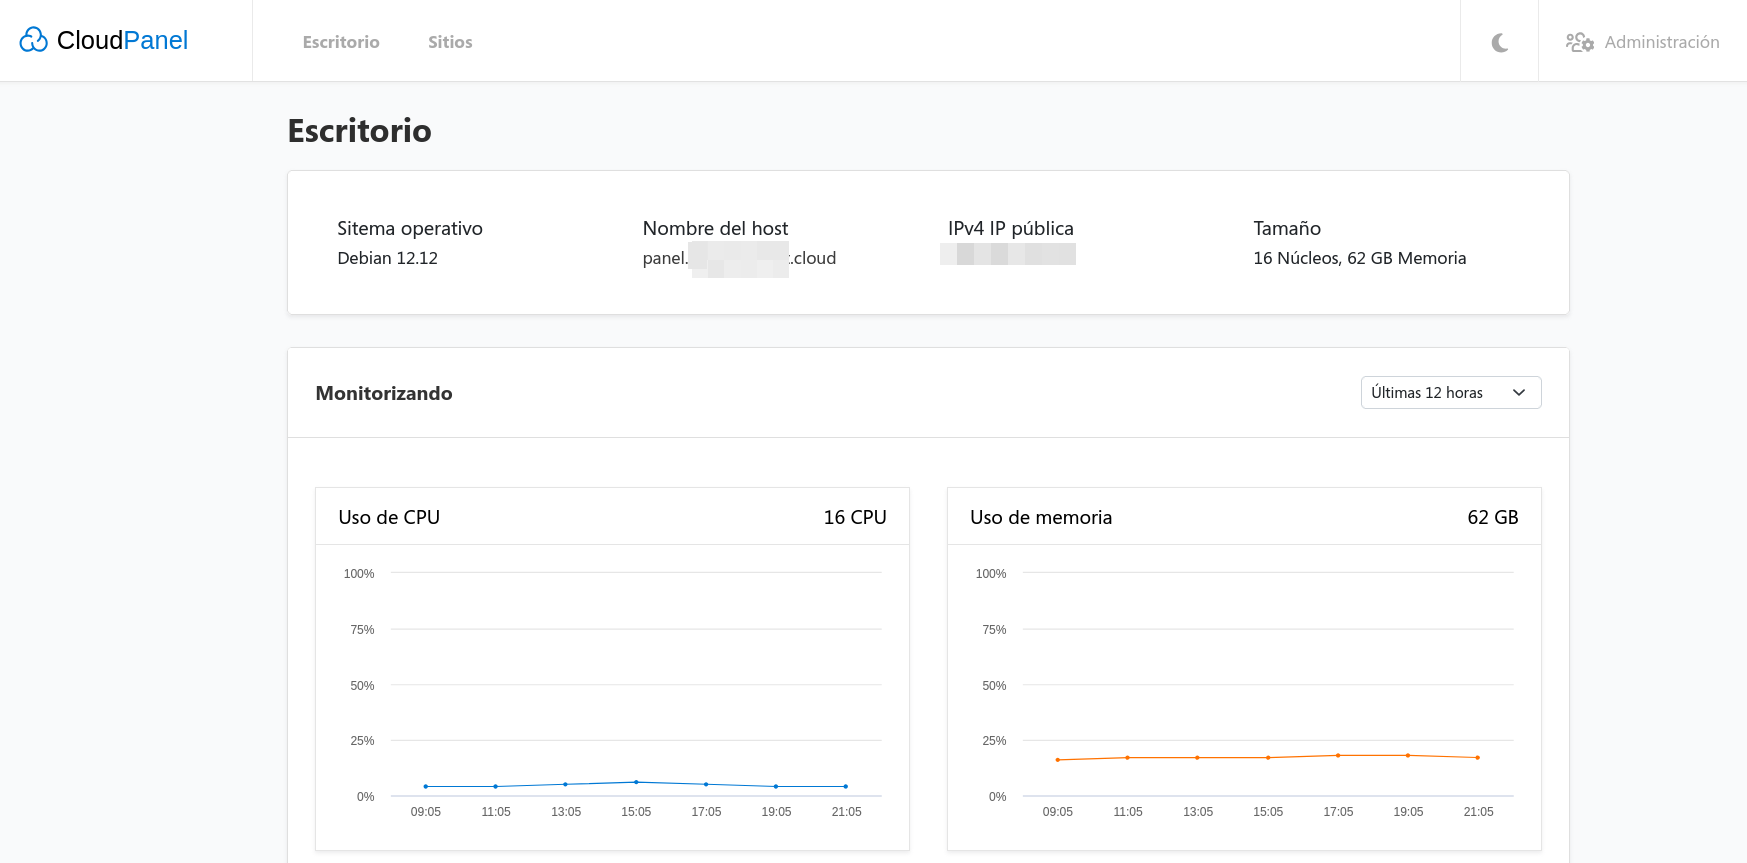Click the Escritorio page heading
The width and height of the screenshot is (1747, 863).
[360, 131]
